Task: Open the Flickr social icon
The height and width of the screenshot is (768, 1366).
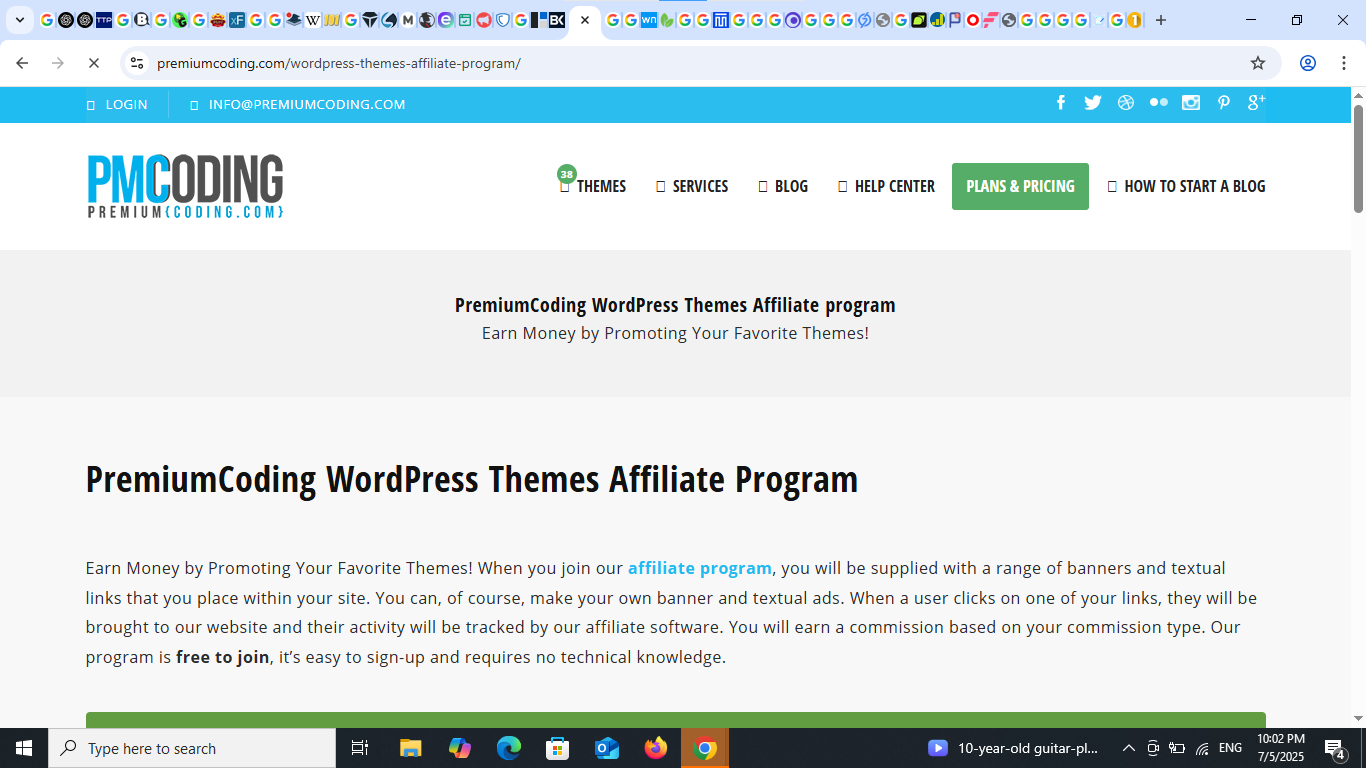Action: pos(1158,103)
